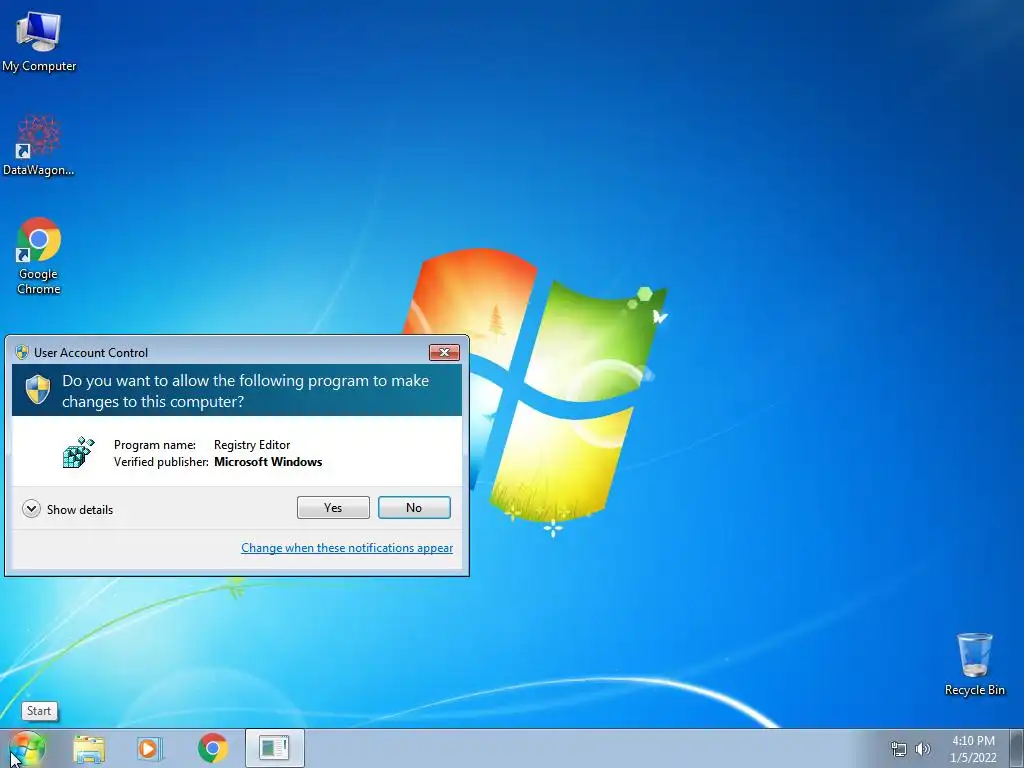Launch Windows Media Player from taskbar
Image resolution: width=1024 pixels, height=768 pixels.
click(150, 748)
